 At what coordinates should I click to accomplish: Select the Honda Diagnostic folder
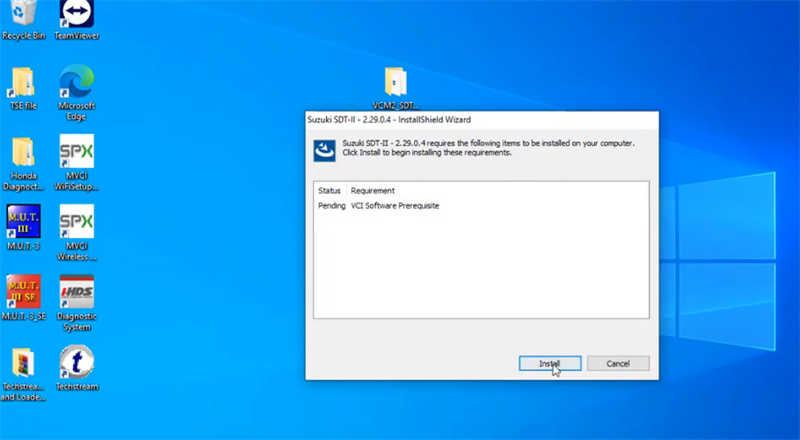point(23,163)
